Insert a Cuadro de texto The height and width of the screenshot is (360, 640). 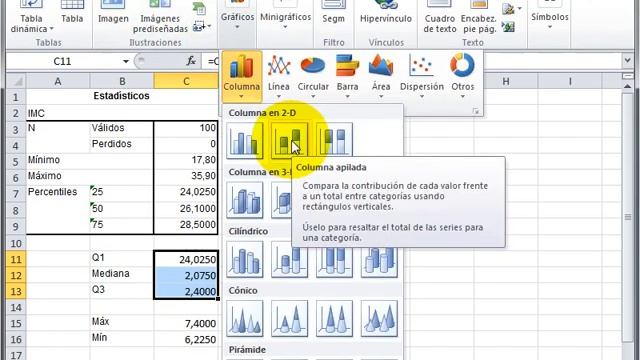440,17
